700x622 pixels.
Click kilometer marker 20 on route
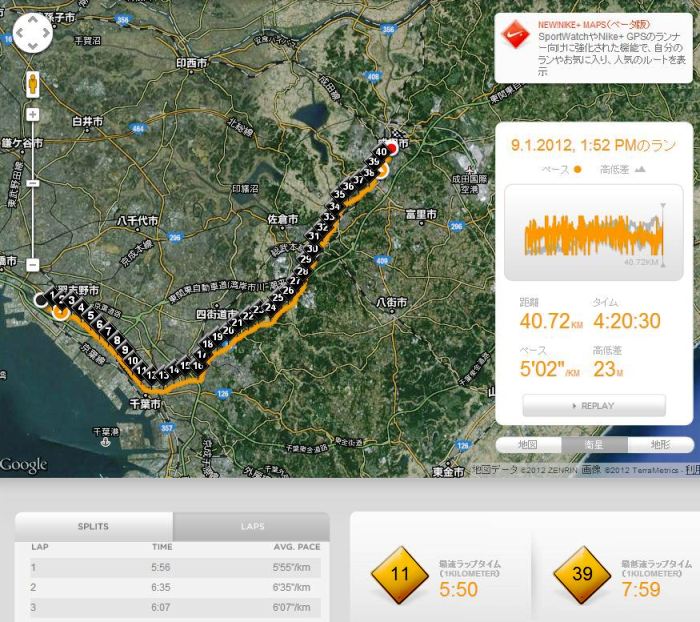point(228,330)
